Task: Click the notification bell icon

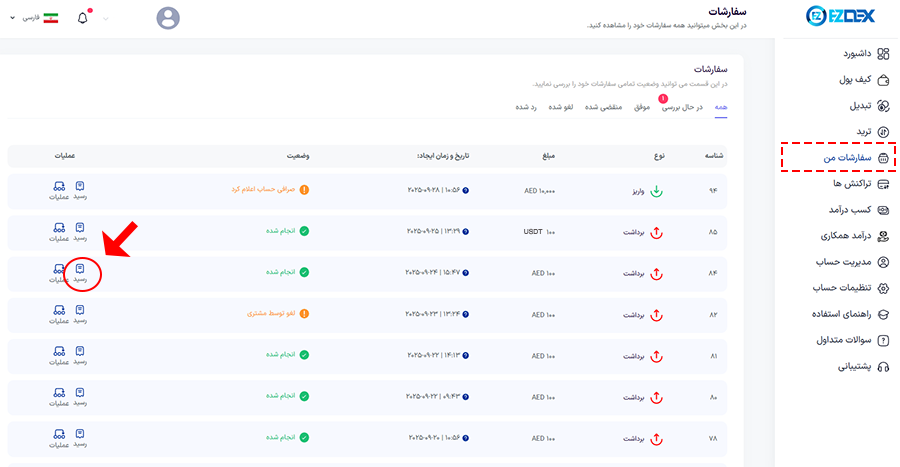Action: pos(83,18)
